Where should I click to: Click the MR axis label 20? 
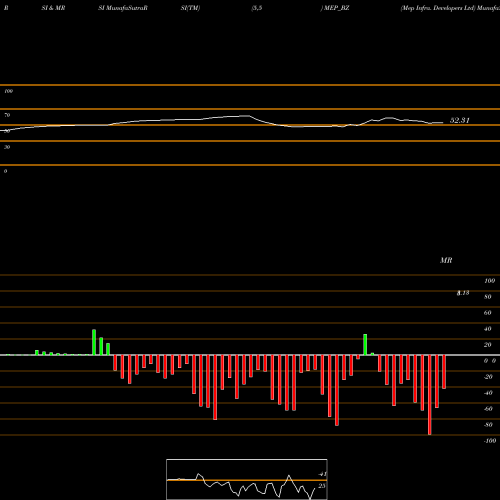(488, 345)
